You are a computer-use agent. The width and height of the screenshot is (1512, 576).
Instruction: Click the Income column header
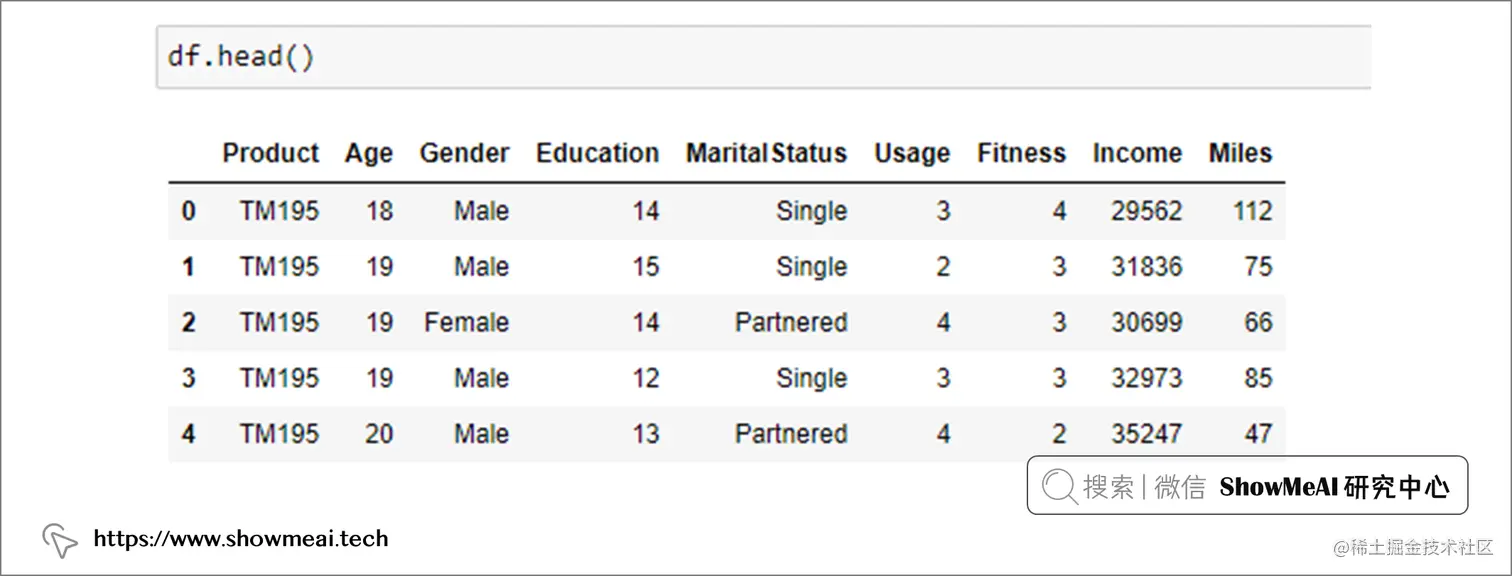(x=1137, y=154)
